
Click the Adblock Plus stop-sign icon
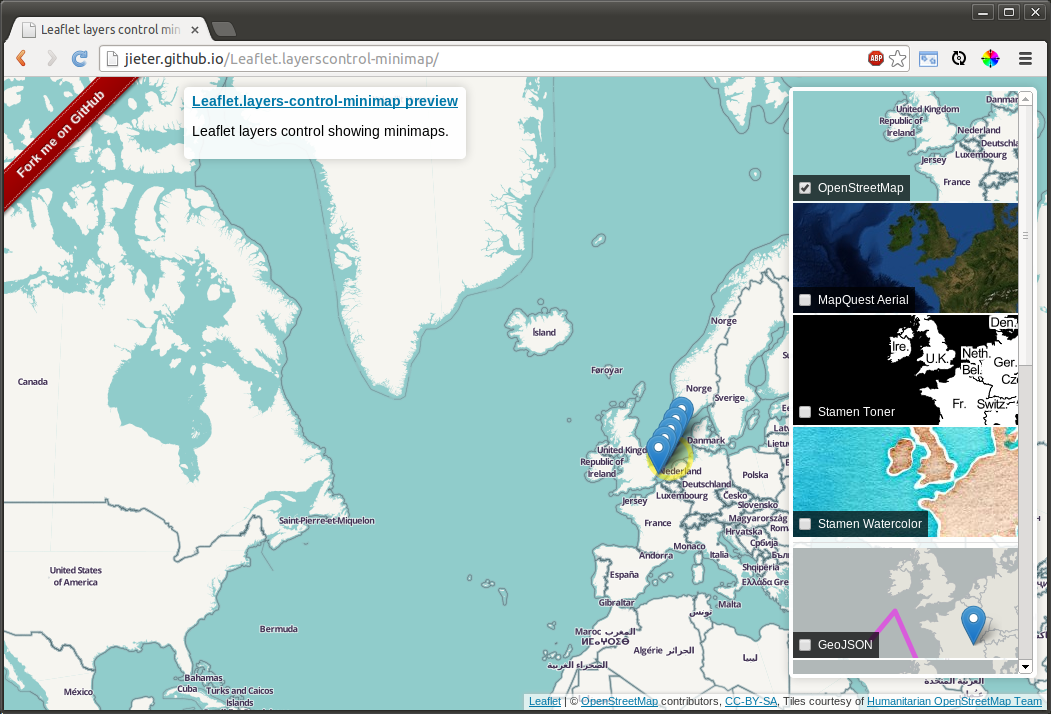875,58
